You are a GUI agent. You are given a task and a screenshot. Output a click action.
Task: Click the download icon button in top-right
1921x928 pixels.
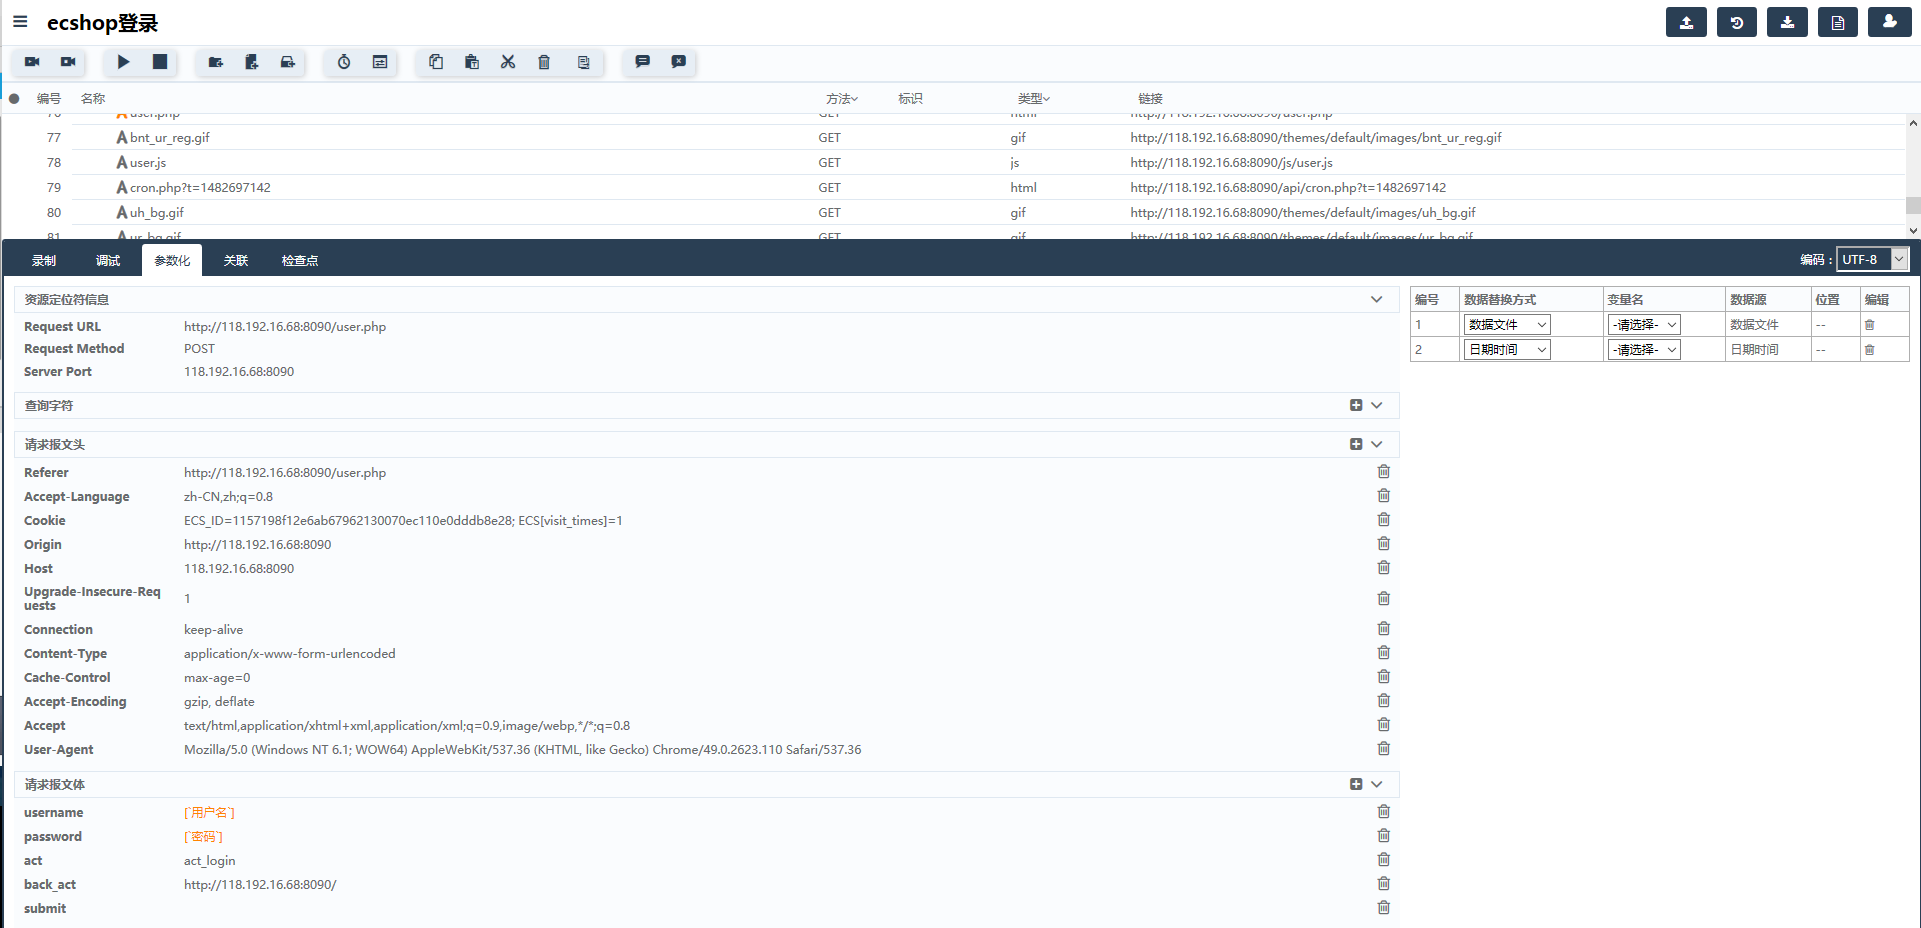point(1787,22)
